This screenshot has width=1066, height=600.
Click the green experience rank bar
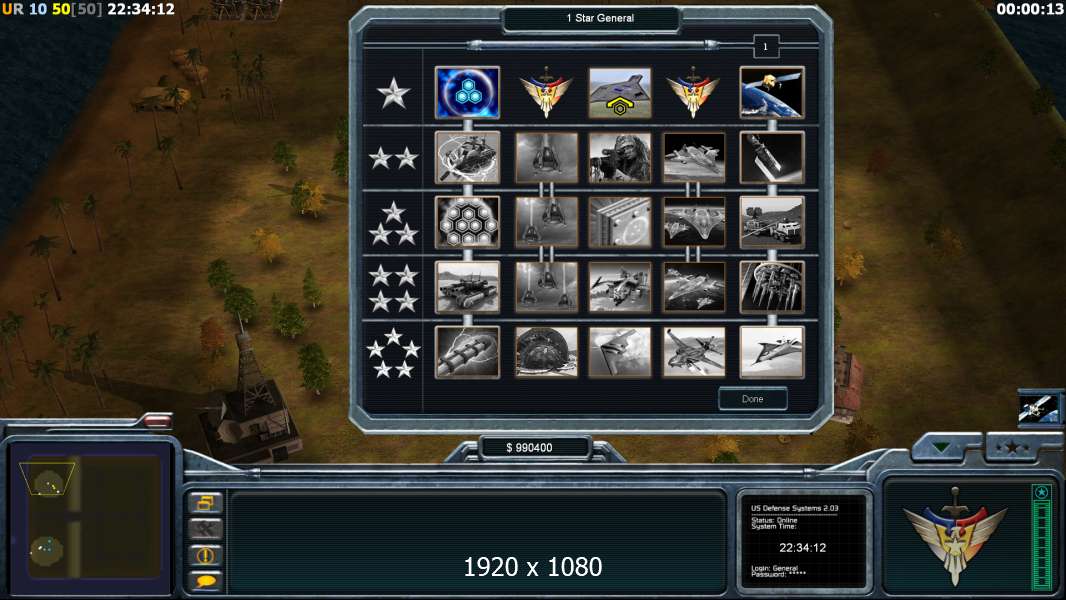click(1041, 537)
